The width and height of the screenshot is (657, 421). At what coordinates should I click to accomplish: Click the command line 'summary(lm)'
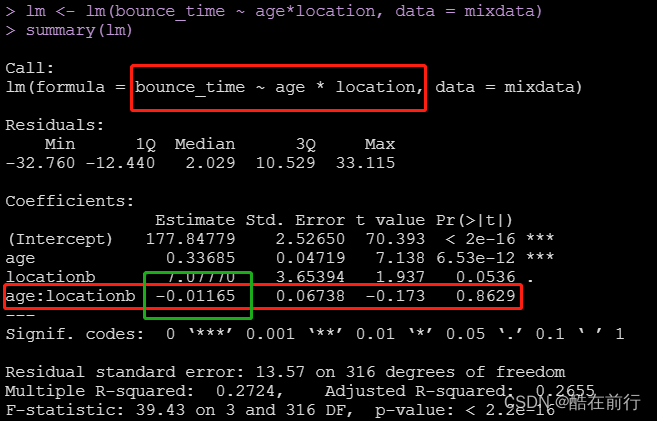(79, 31)
